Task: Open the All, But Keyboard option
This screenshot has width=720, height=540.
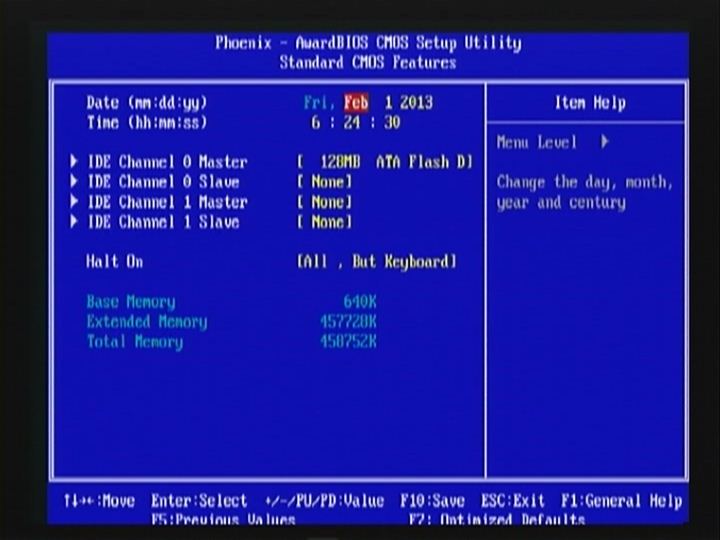Action: click(x=377, y=262)
